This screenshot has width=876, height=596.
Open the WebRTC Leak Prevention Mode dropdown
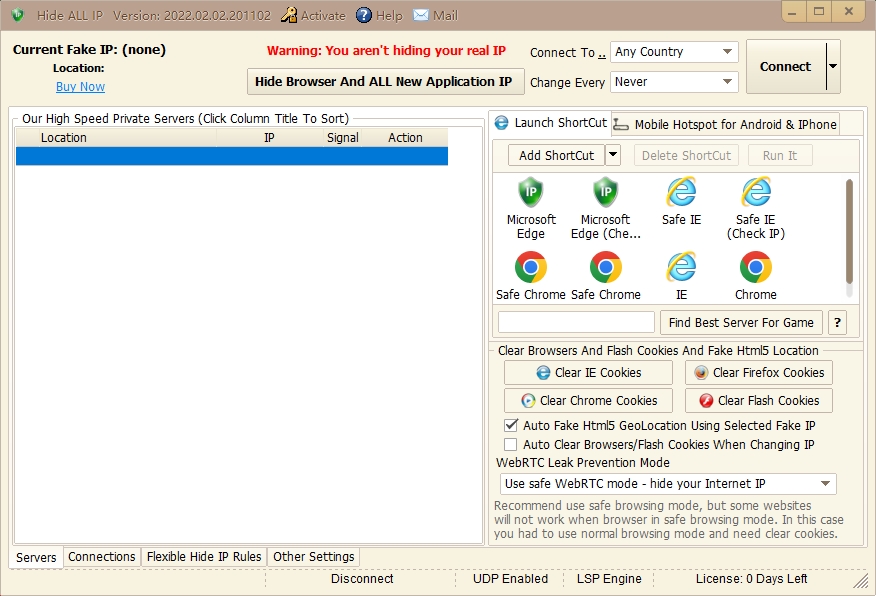[x=668, y=483]
